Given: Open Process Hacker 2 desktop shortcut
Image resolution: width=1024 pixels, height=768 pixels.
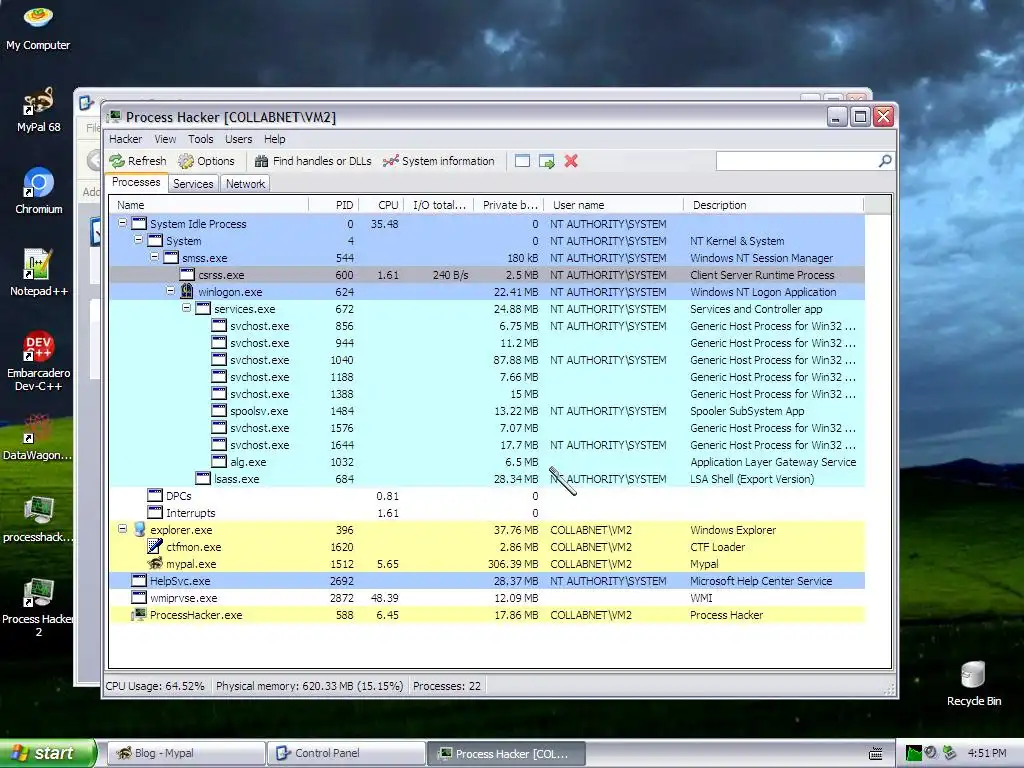Looking at the screenshot, I should pyautogui.click(x=38, y=607).
